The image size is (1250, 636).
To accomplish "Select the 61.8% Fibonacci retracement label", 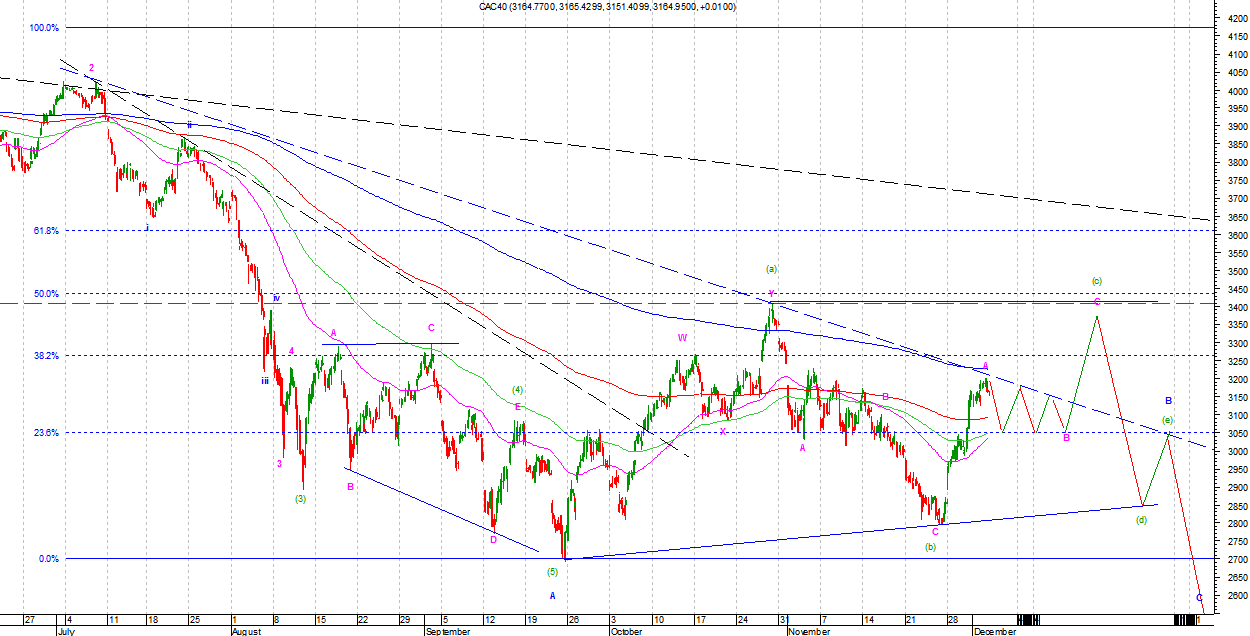I will pyautogui.click(x=46, y=230).
